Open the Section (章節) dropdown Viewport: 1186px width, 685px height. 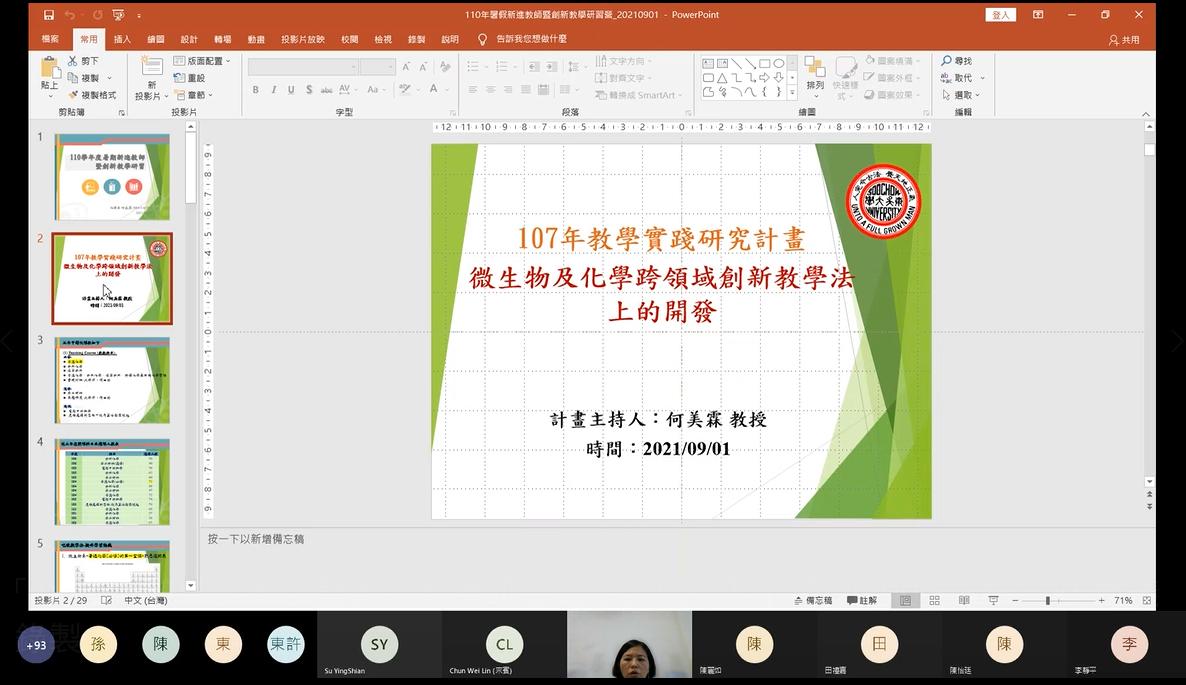pos(196,94)
